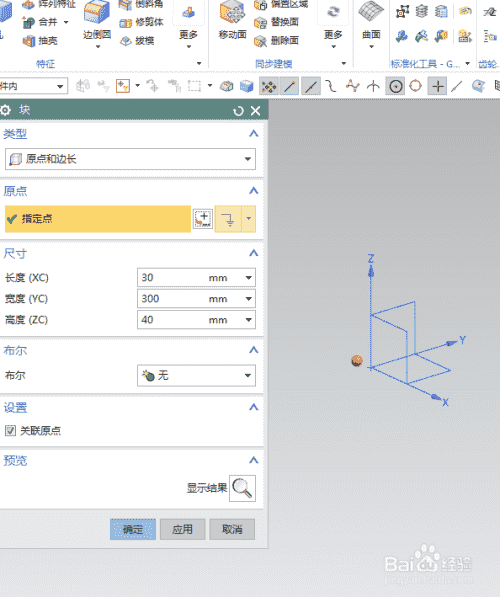Click the X axis arrow handle in viewport
Viewport: 500px width, 597px height.
point(436,397)
